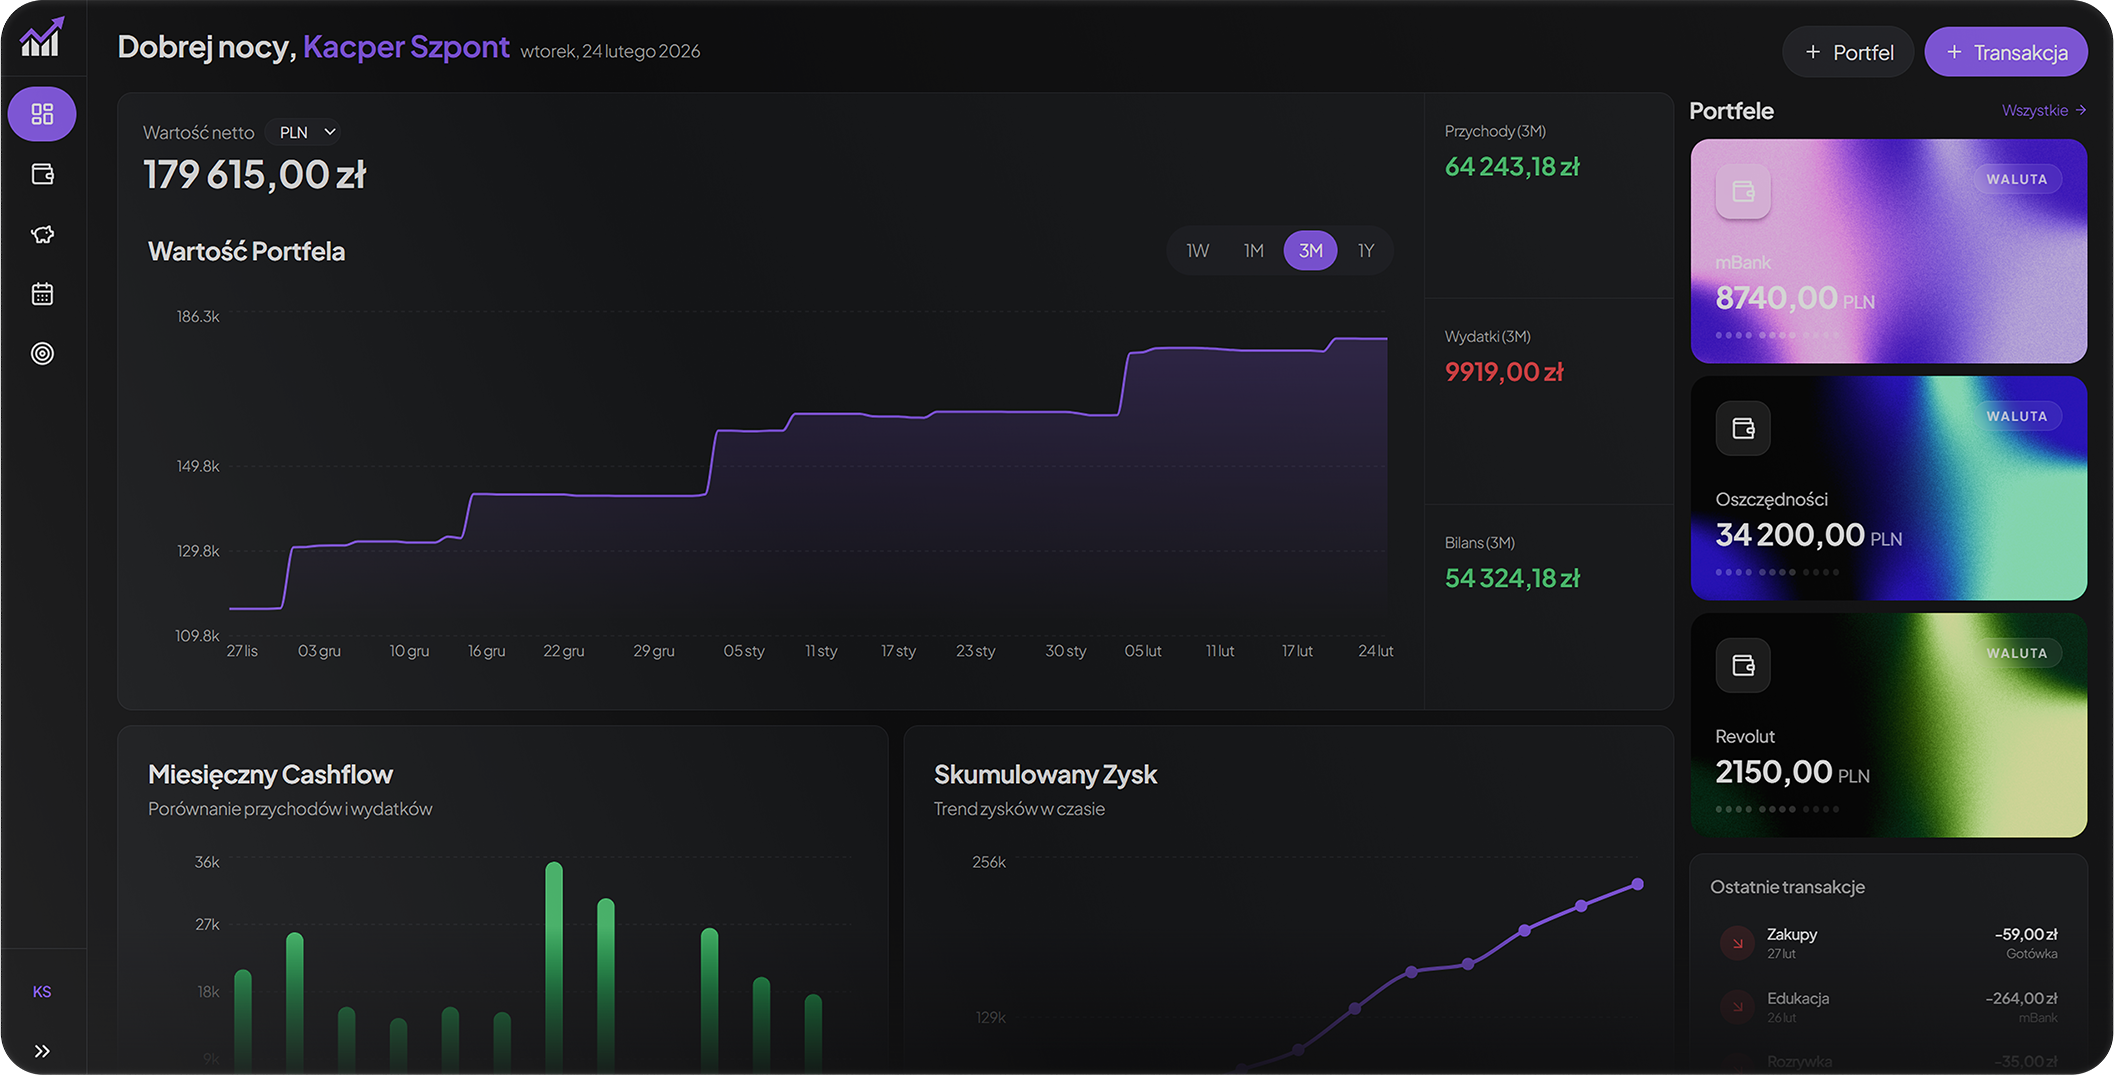Screen dimensions: 2114x1076
Task: Open the goals target icon in sidebar
Action: (x=42, y=353)
